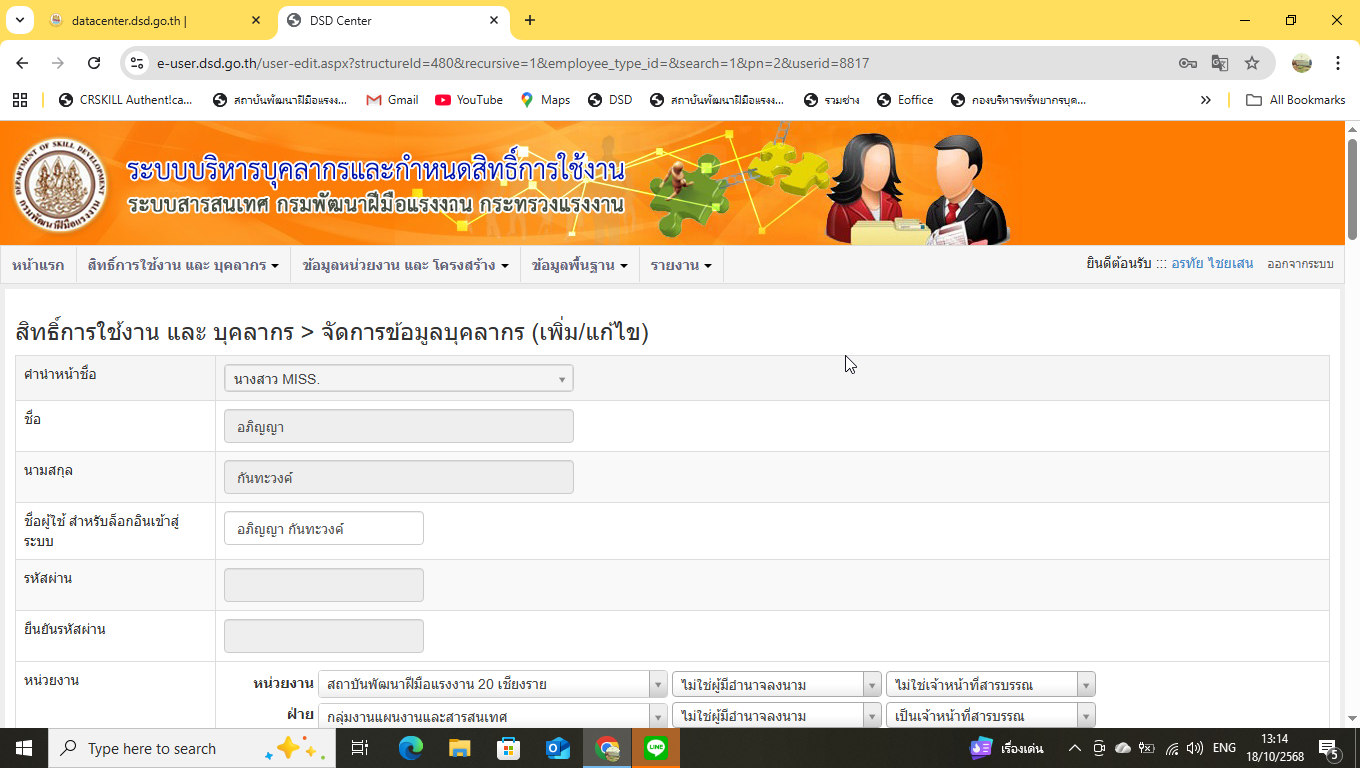Image resolution: width=1360 pixels, height=768 pixels.
Task: Open the ฝ่าย dropdown showing กลุ่มงานแผนงานและสารสนเทศ
Action: pos(492,716)
